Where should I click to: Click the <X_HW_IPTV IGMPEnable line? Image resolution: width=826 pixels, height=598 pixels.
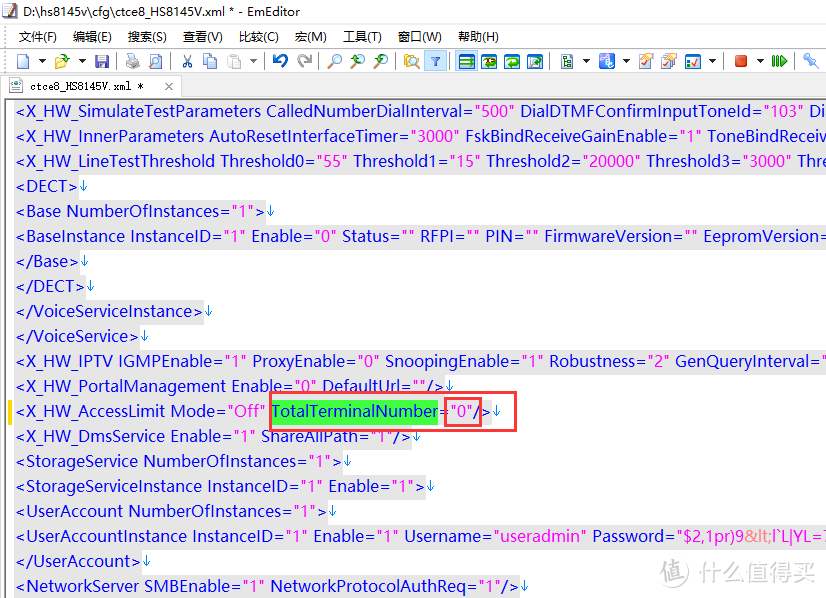[x=420, y=361]
